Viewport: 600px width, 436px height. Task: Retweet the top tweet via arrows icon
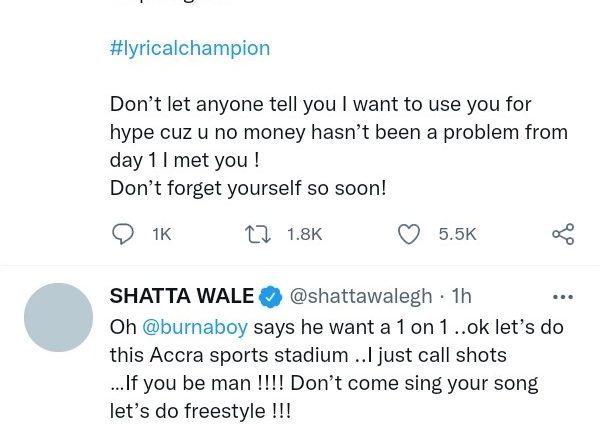259,234
